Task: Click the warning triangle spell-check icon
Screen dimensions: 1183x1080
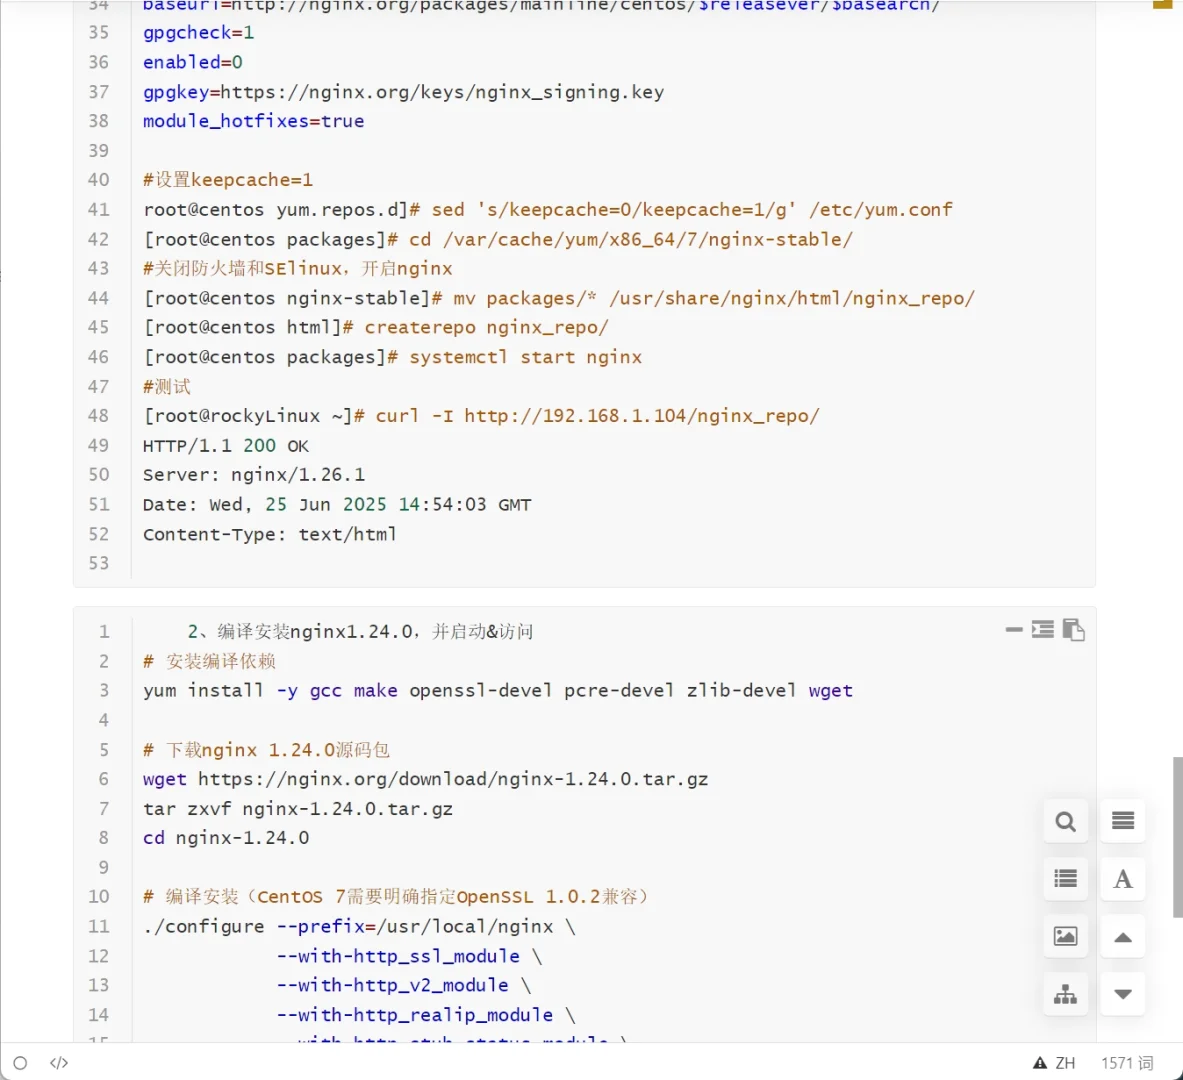Action: pyautogui.click(x=1040, y=1063)
